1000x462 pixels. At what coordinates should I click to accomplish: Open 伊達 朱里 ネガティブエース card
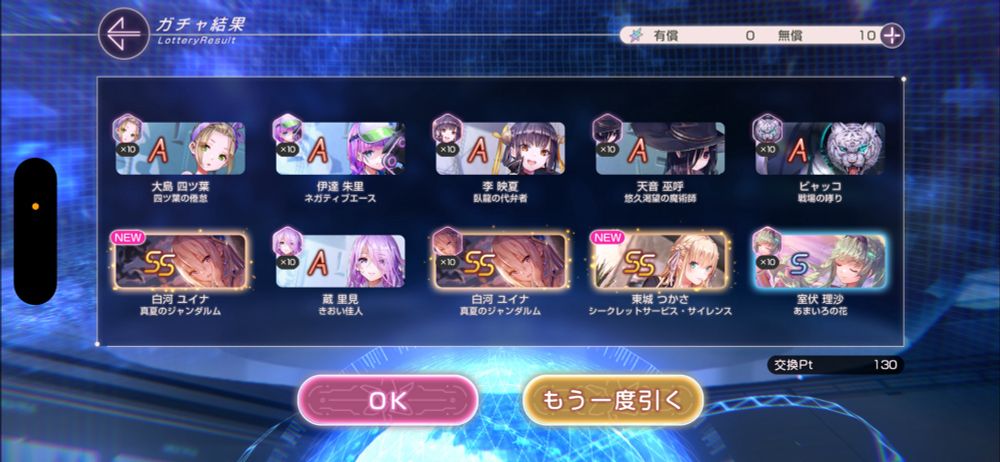tap(340, 149)
